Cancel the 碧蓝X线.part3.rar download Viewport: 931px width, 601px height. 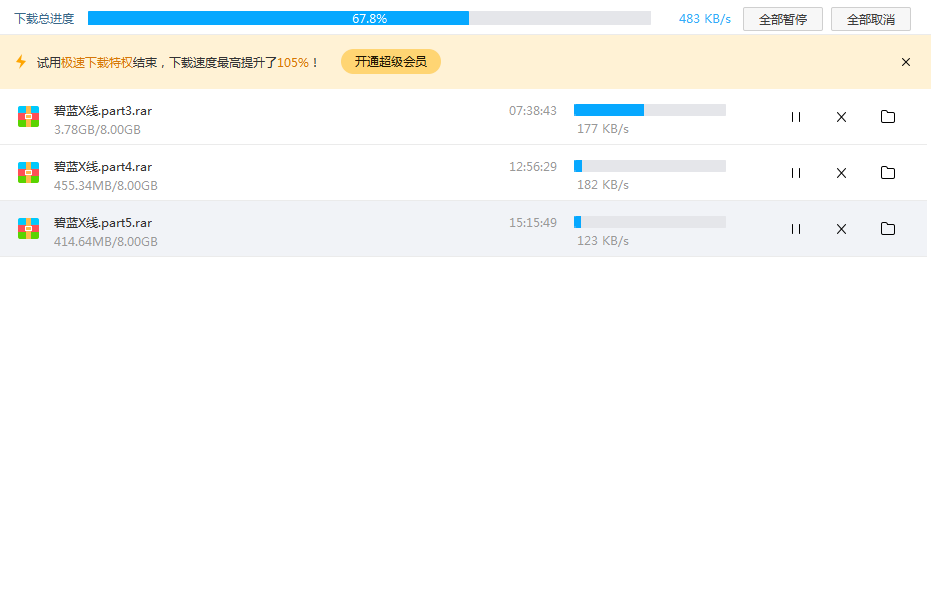pos(841,117)
